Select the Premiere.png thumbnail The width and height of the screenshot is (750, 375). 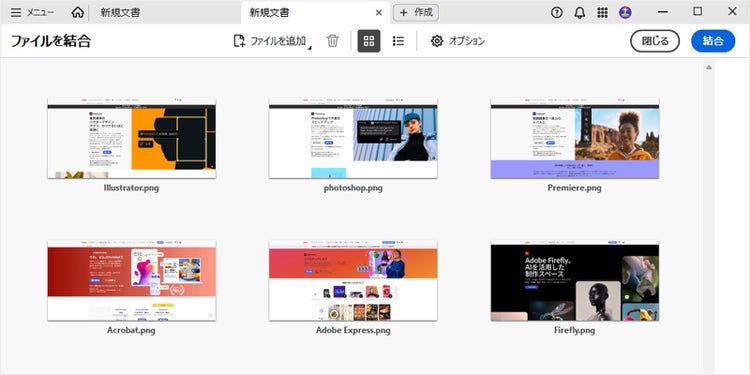(x=574, y=138)
